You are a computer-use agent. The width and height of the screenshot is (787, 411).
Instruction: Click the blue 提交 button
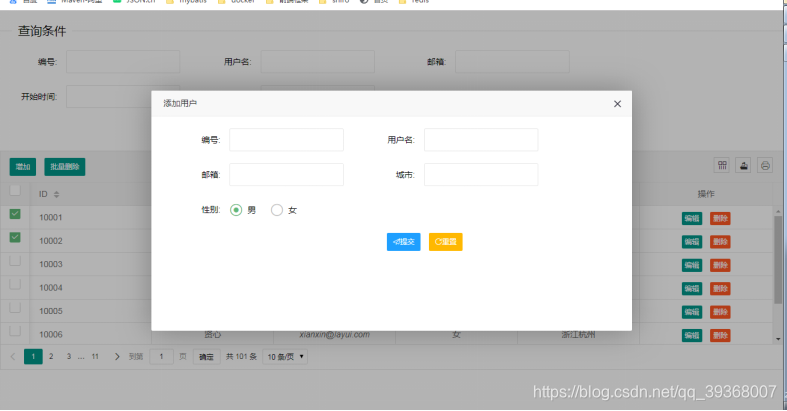click(404, 242)
